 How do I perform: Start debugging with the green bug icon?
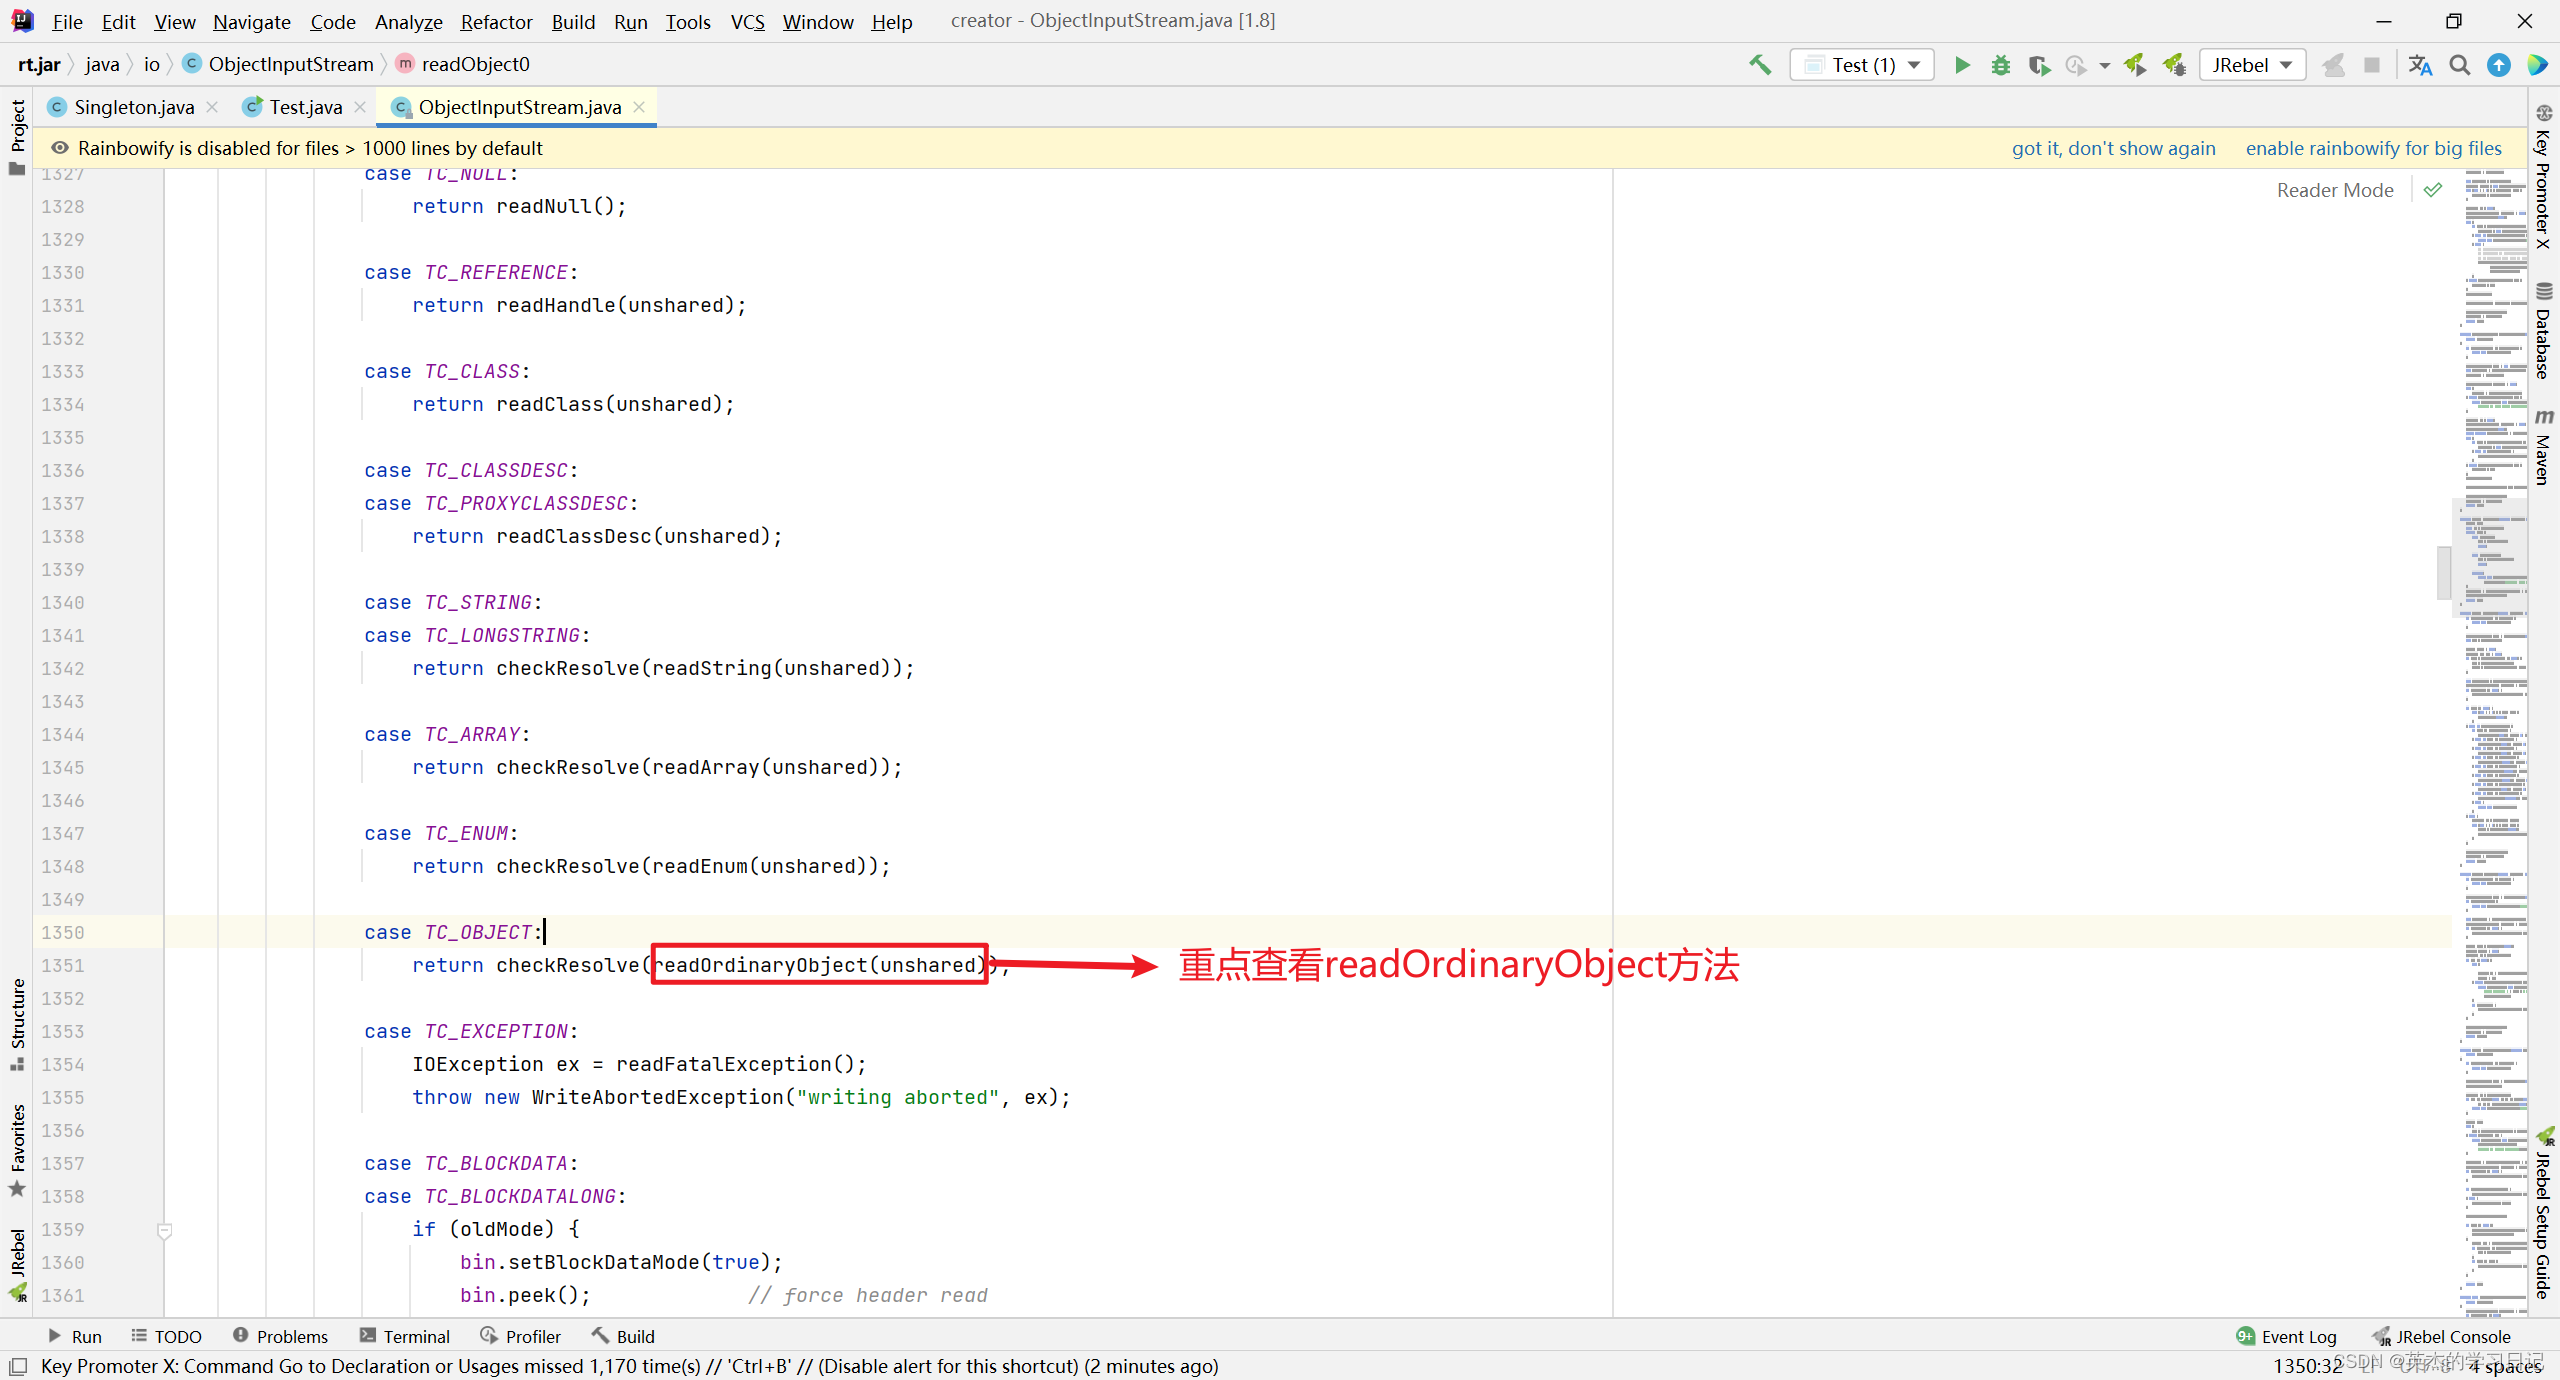tap(2000, 65)
